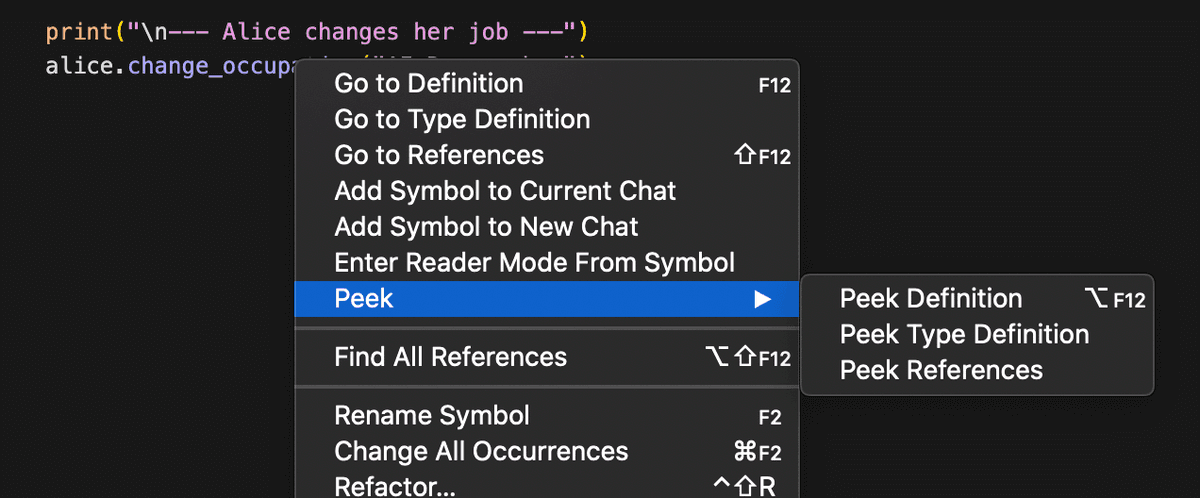
Task: Open the Refactor... option
Action: pos(395,486)
